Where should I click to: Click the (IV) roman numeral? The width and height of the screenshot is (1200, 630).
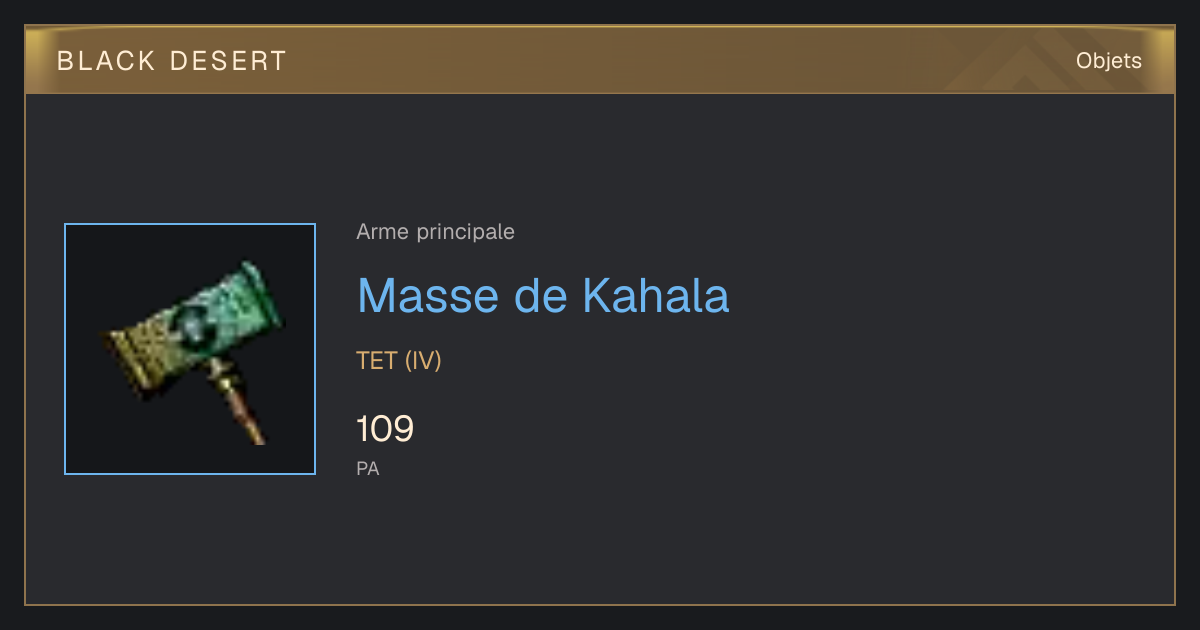423,361
